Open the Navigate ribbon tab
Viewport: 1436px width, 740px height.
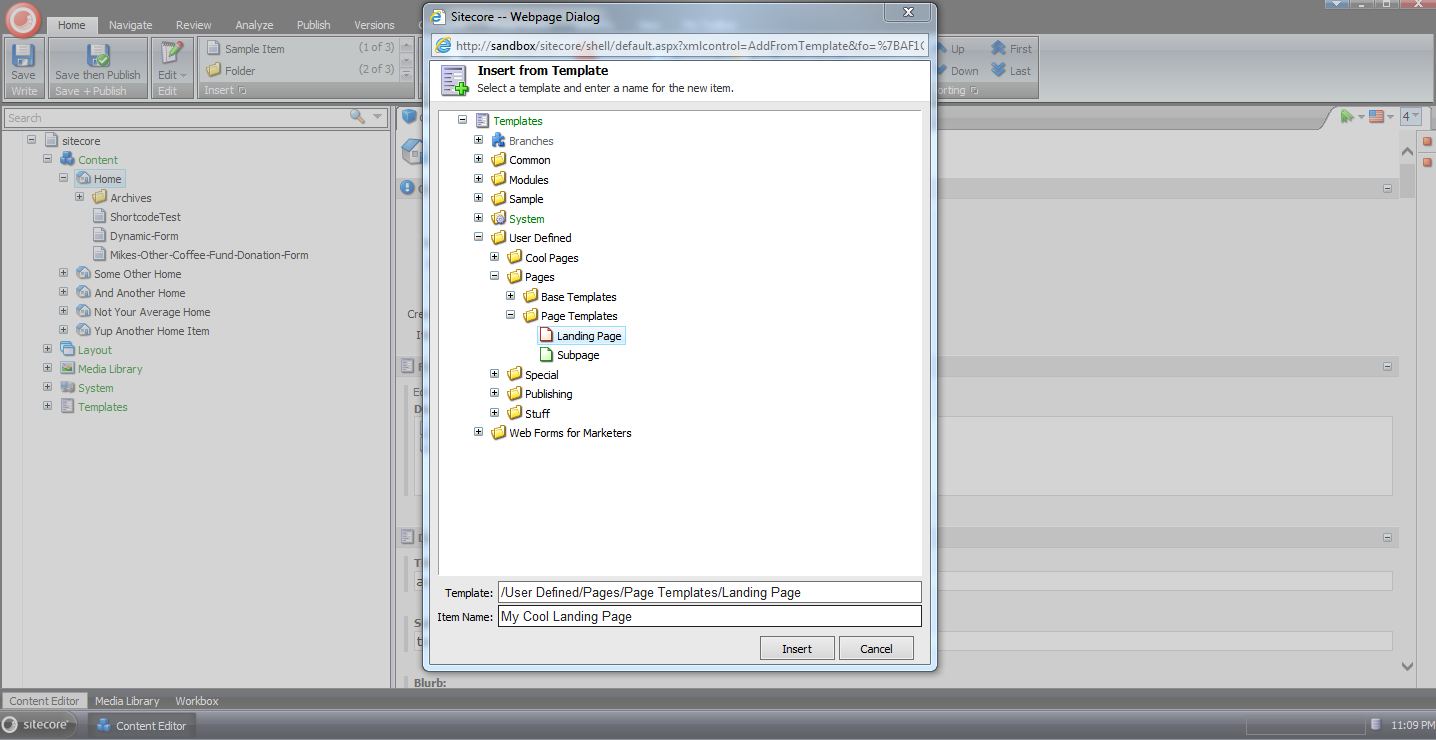pyautogui.click(x=130, y=25)
